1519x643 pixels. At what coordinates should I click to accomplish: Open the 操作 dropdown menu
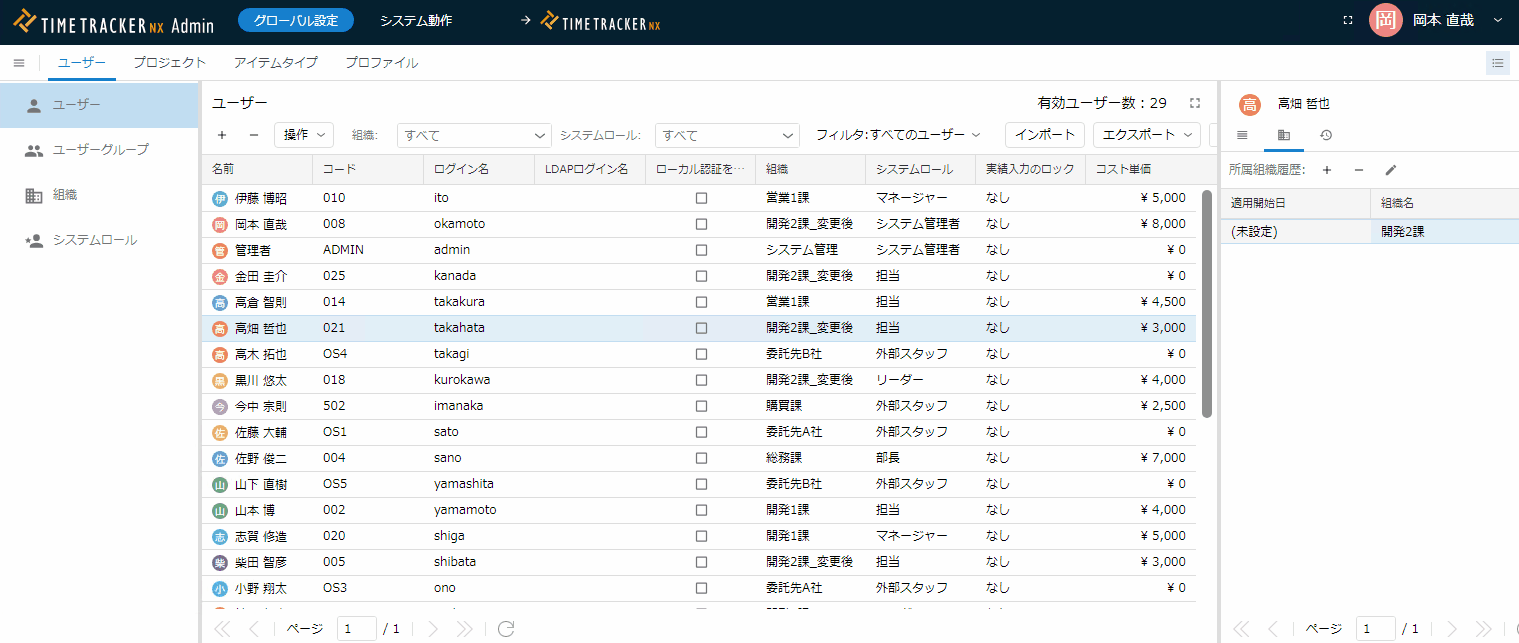(x=304, y=135)
